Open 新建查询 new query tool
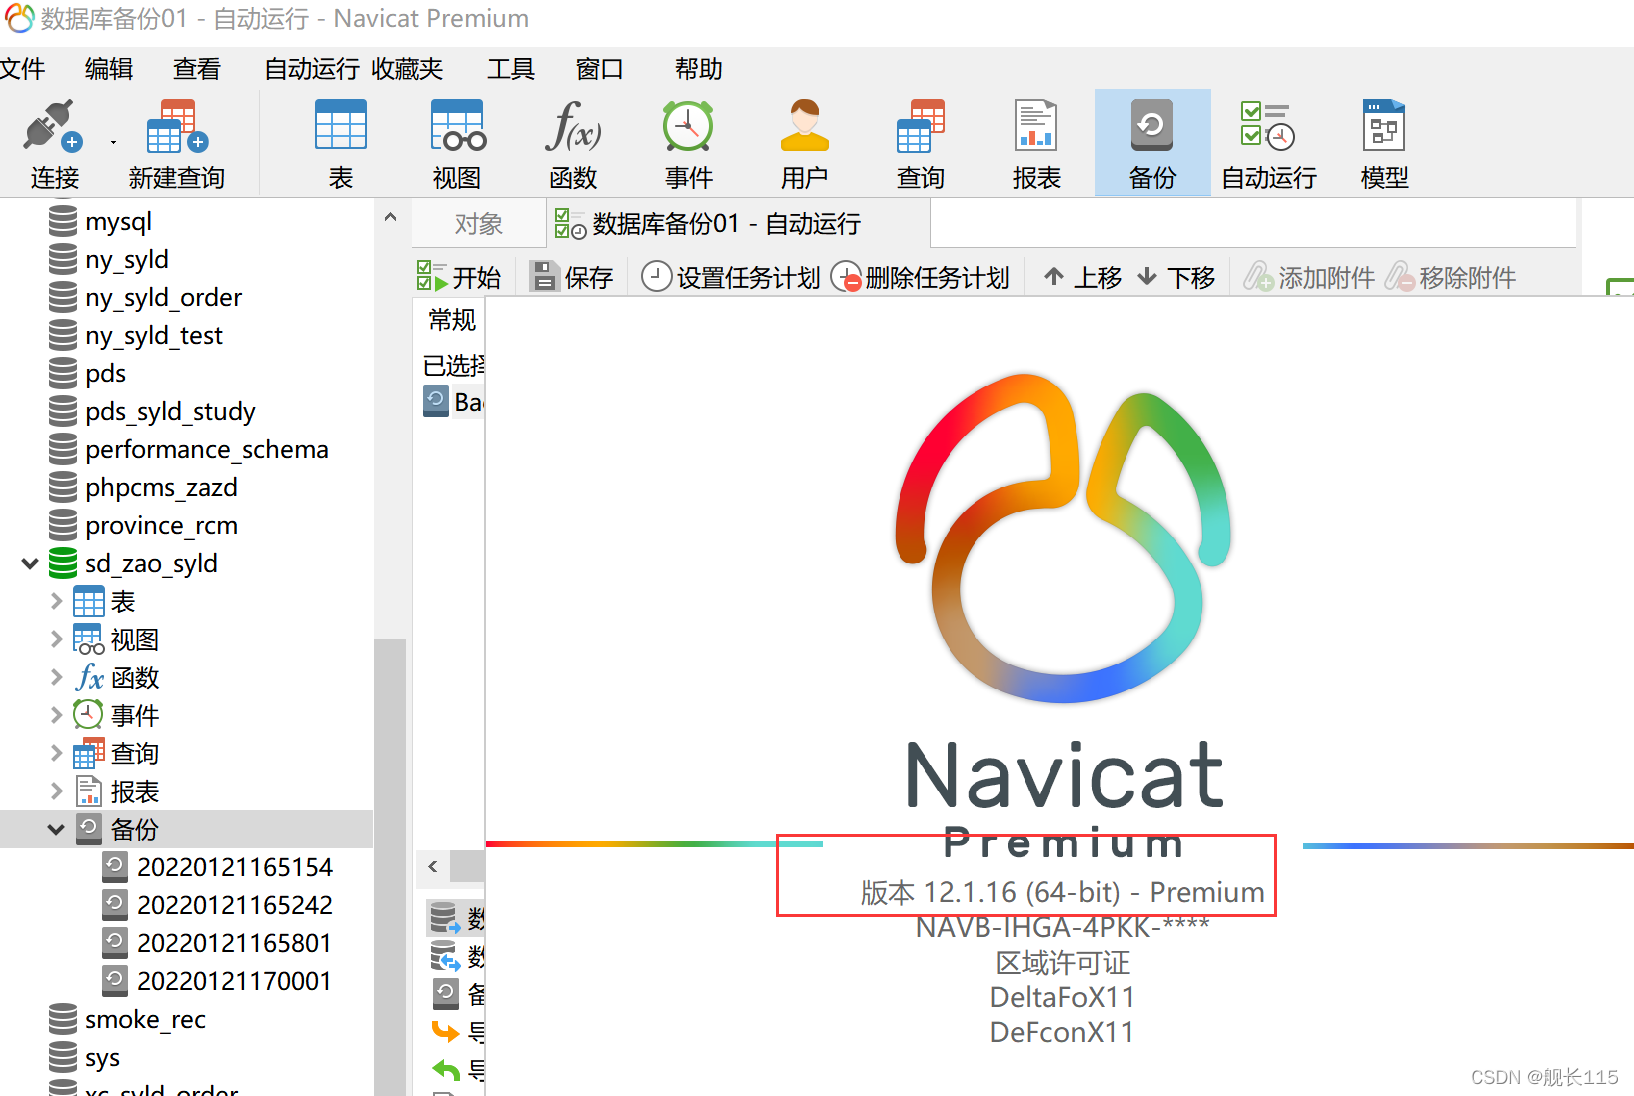Viewport: 1634px width, 1096px height. [x=177, y=144]
